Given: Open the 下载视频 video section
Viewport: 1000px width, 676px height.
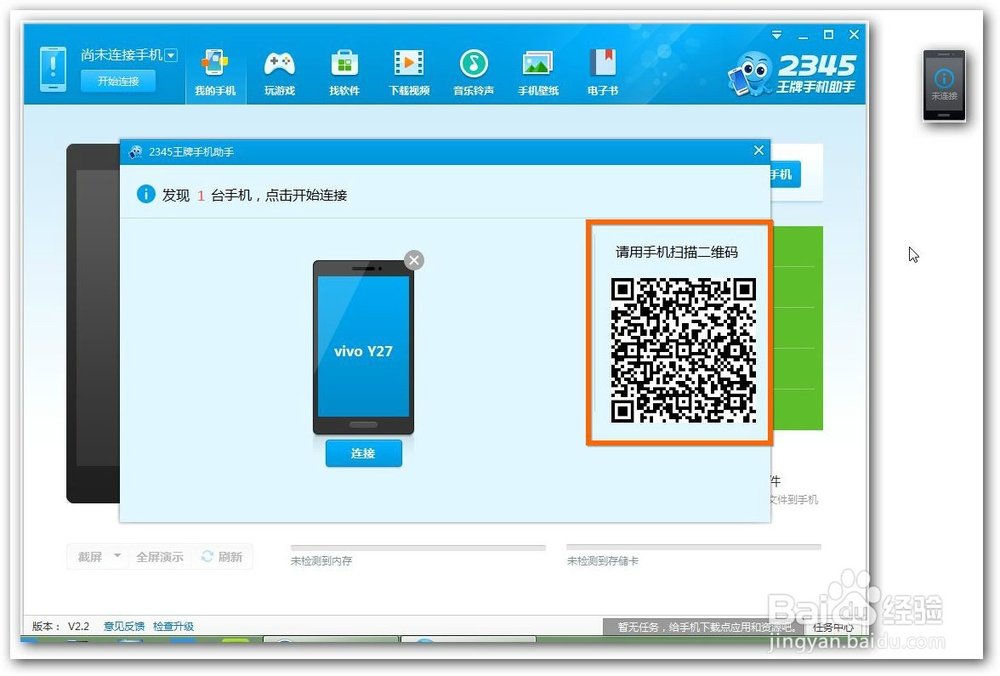Looking at the screenshot, I should tap(409, 72).
